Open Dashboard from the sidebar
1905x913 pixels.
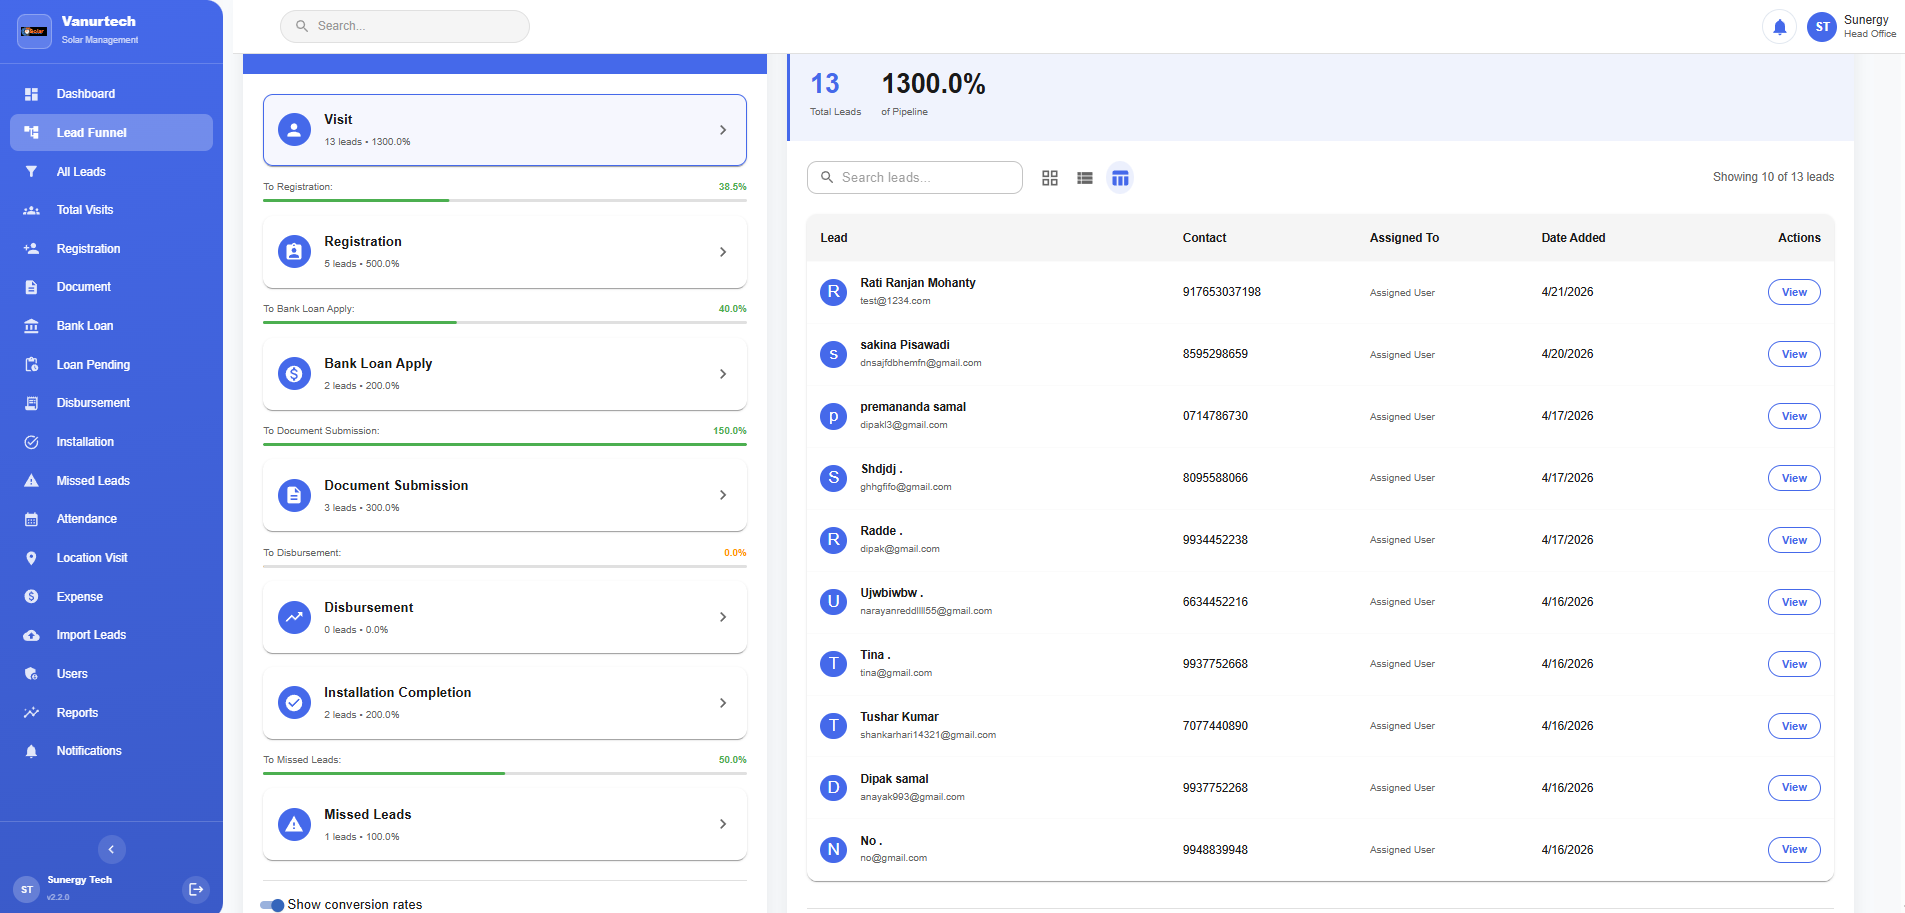(111, 94)
